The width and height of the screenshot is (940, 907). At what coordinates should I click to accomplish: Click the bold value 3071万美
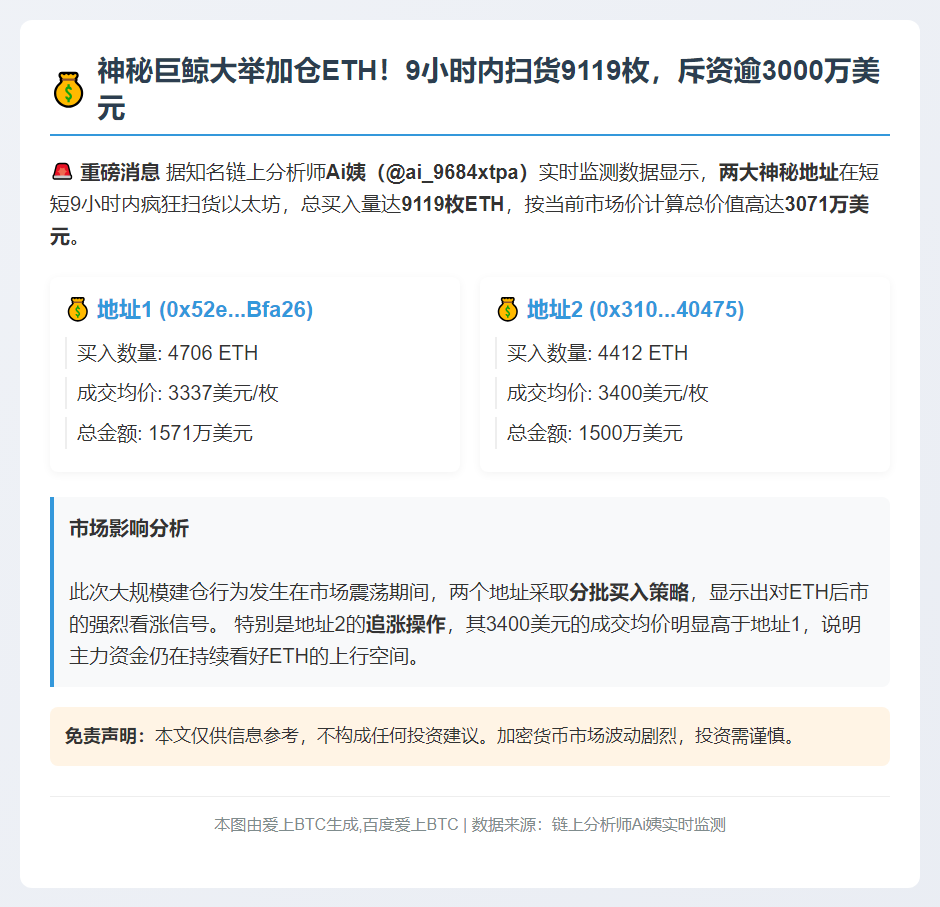827,204
